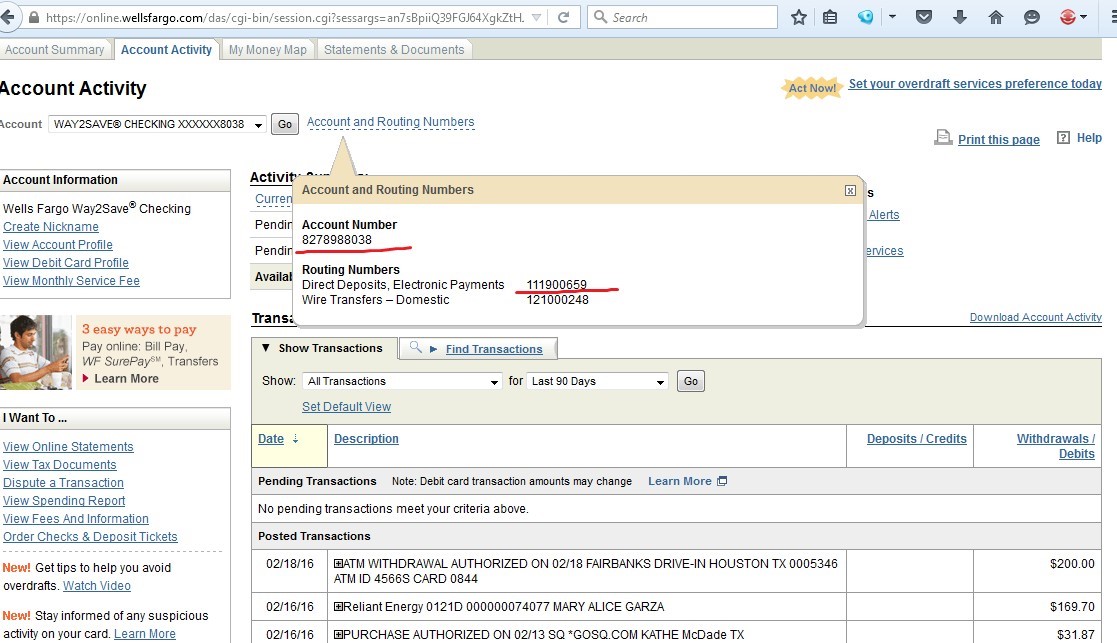Open the All Transactions dropdown
The height and width of the screenshot is (643, 1117).
pyautogui.click(x=494, y=382)
